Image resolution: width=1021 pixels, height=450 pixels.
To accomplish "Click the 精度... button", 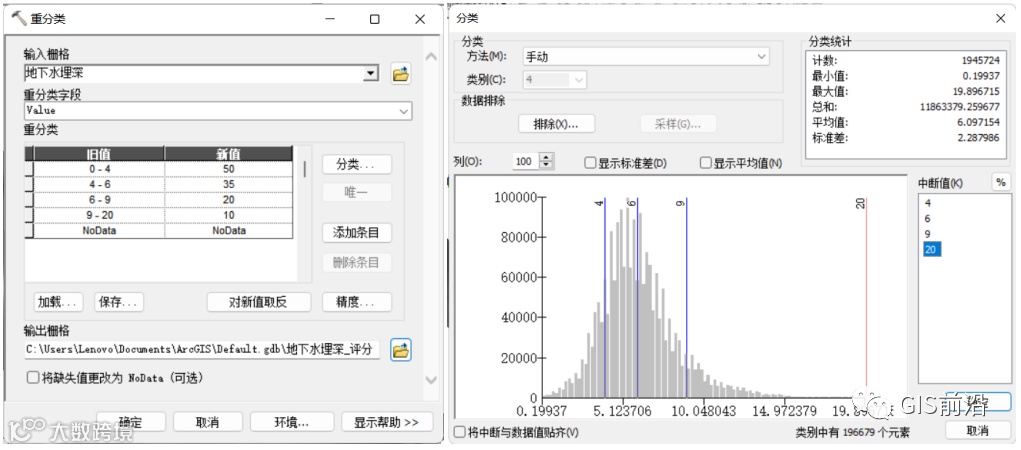I will point(357,302).
